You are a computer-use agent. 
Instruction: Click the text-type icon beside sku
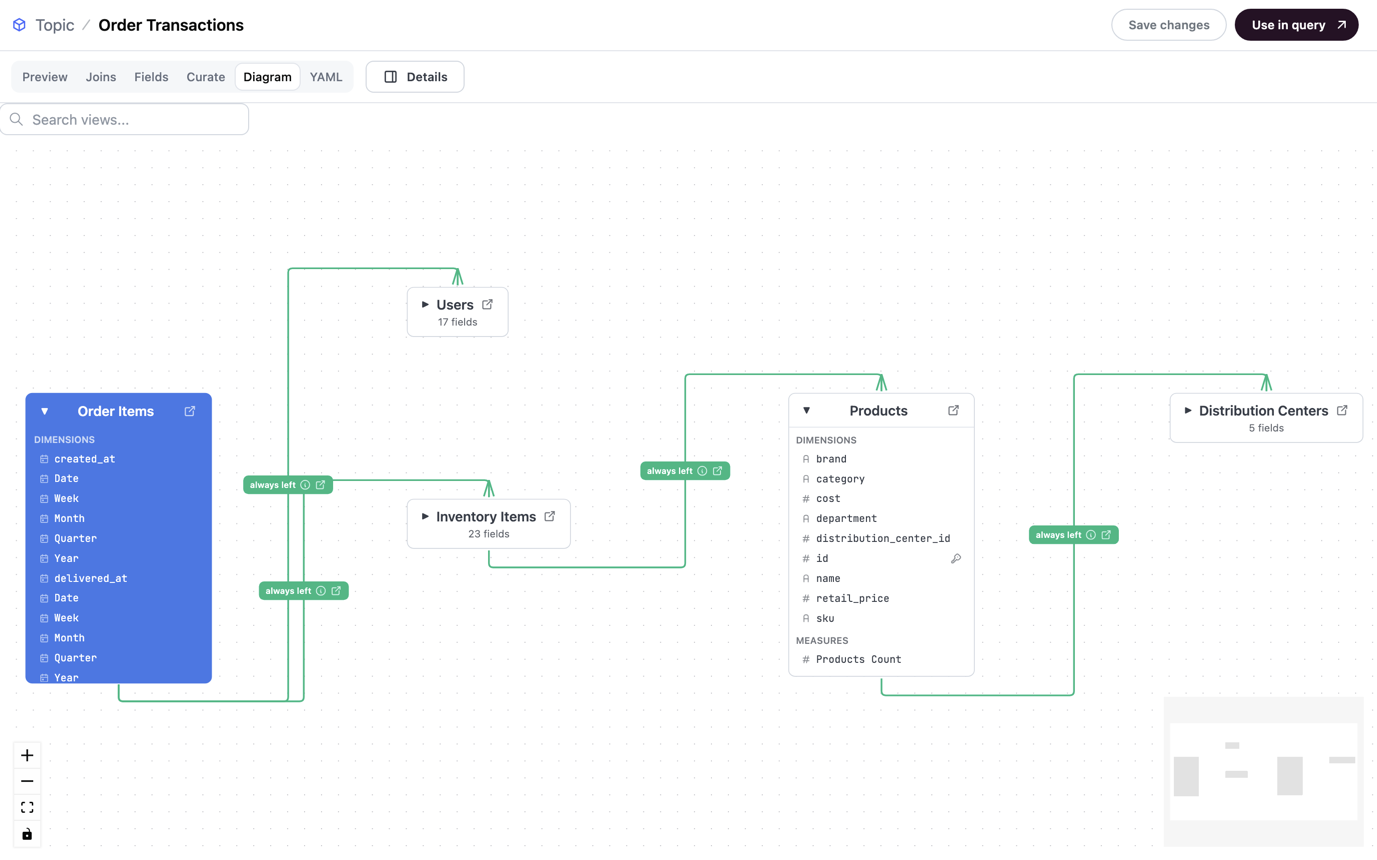806,619
